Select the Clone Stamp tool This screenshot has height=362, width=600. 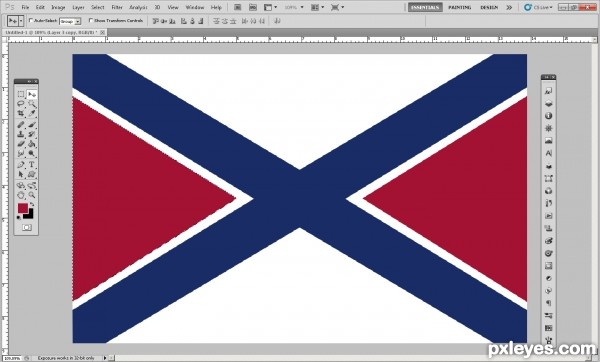[21, 134]
